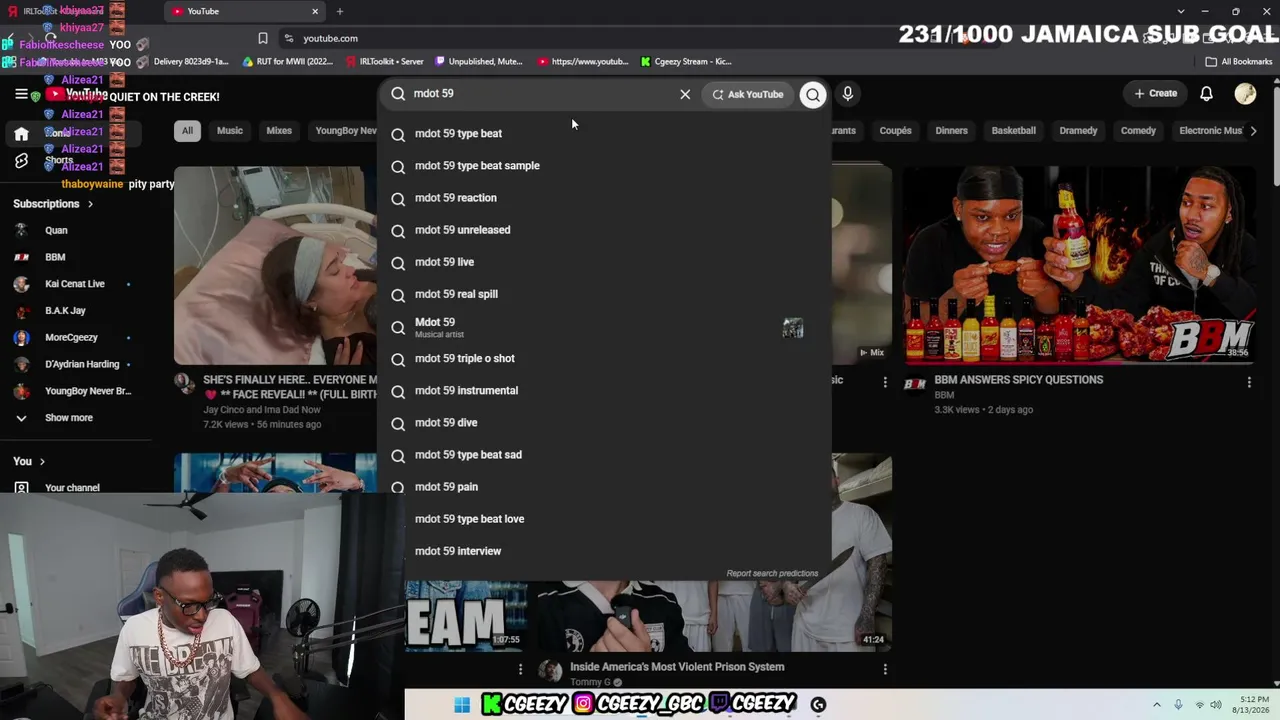Clear the search box with the X

tap(685, 94)
